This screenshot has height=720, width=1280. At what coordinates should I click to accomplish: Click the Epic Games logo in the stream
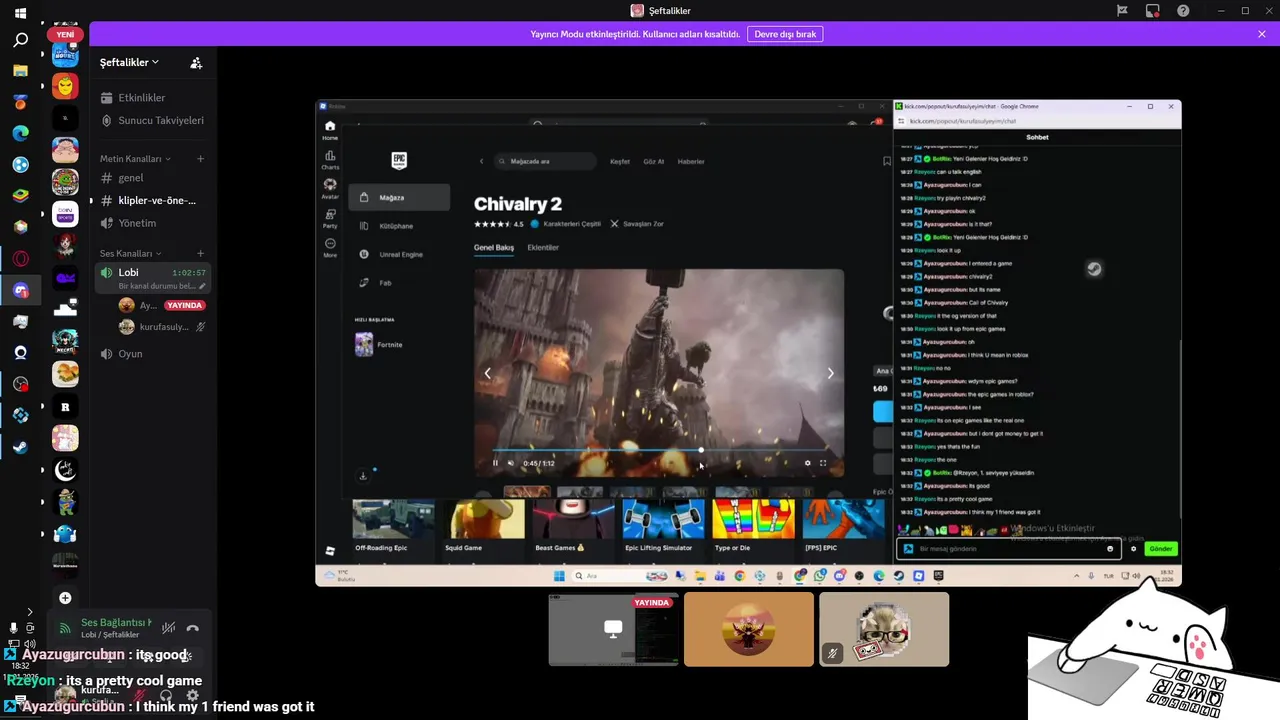point(399,160)
